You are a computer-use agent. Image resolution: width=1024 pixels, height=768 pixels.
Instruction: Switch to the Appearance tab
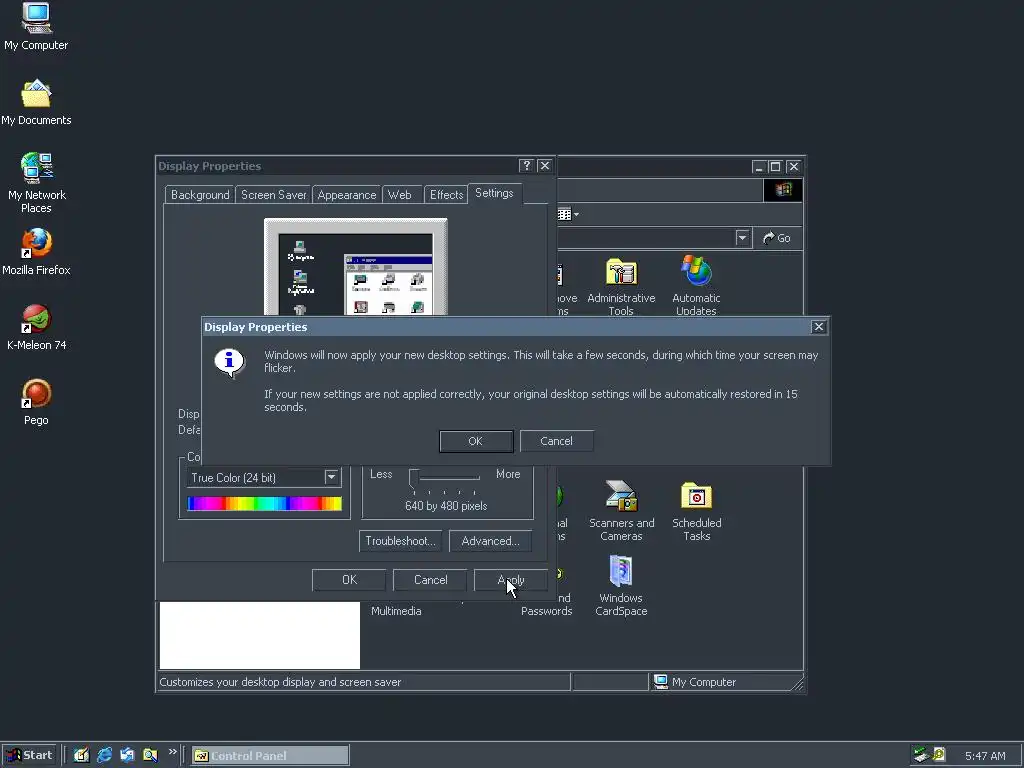347,195
